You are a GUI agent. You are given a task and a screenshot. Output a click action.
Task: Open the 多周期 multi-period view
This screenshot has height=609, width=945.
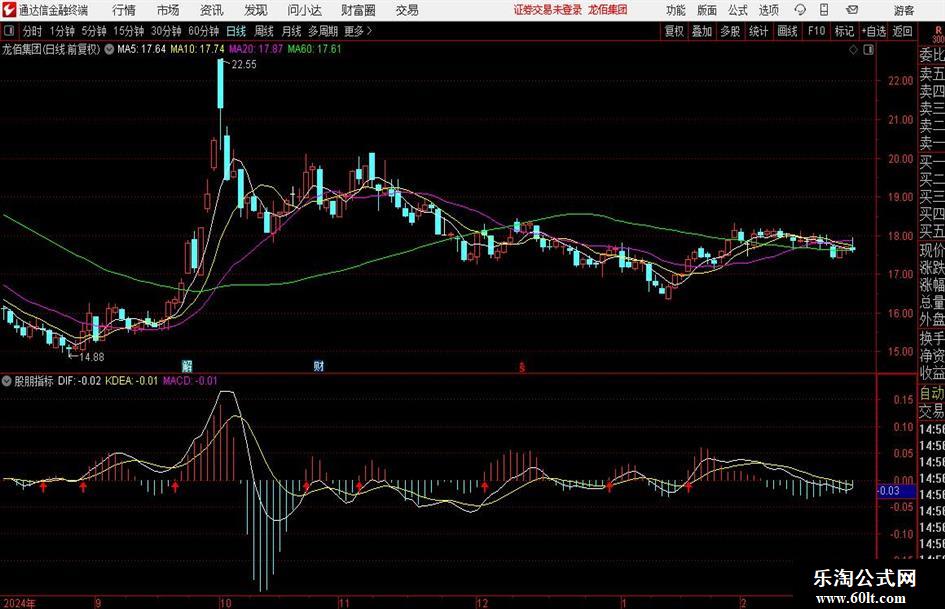323,31
